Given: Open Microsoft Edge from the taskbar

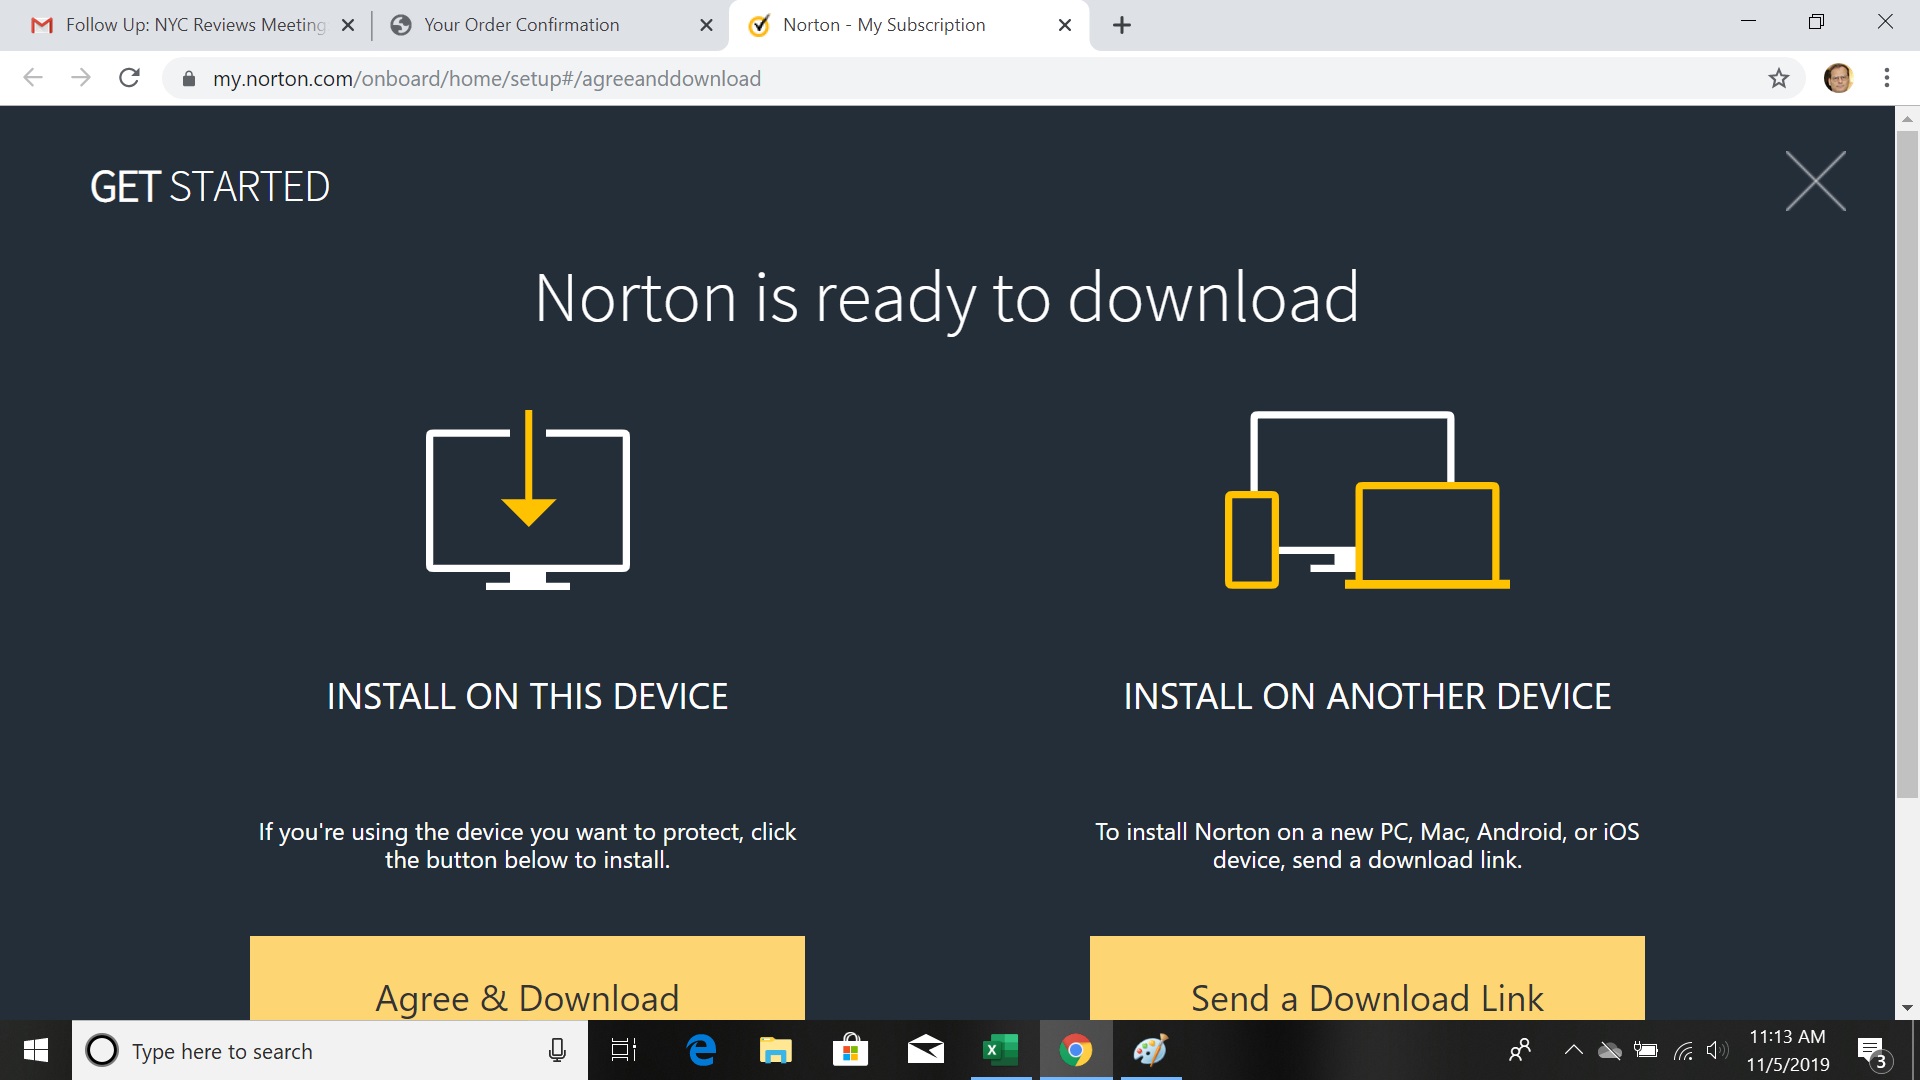Looking at the screenshot, I should (701, 1050).
